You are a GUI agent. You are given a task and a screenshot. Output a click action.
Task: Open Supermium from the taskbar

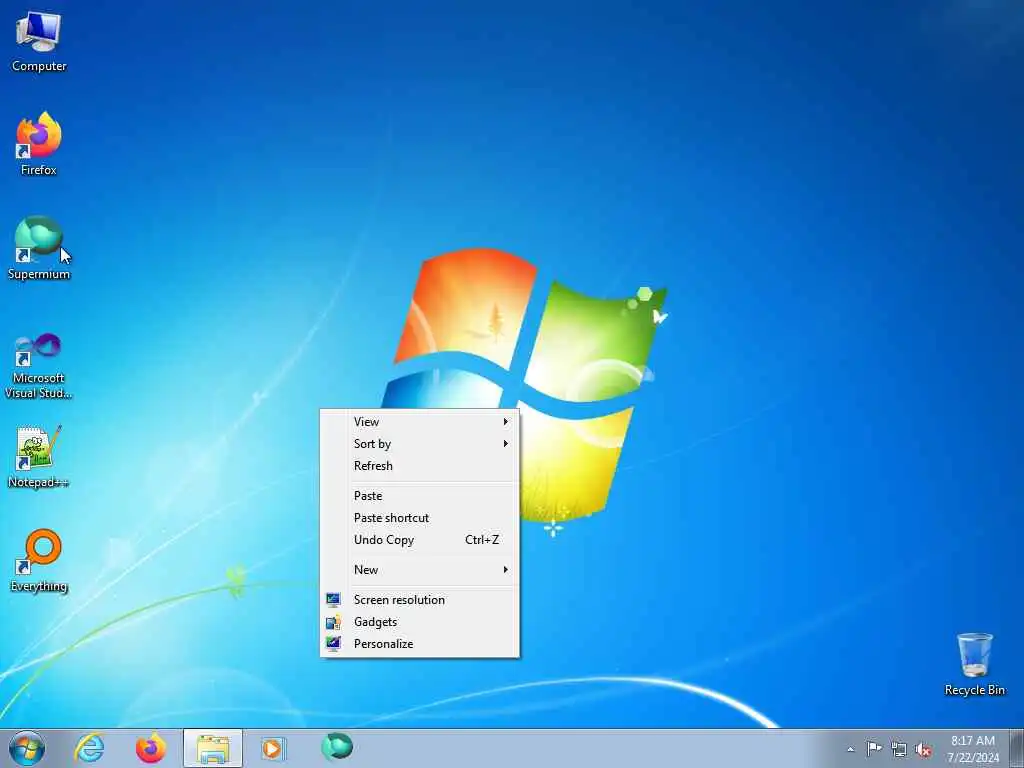pyautogui.click(x=337, y=748)
